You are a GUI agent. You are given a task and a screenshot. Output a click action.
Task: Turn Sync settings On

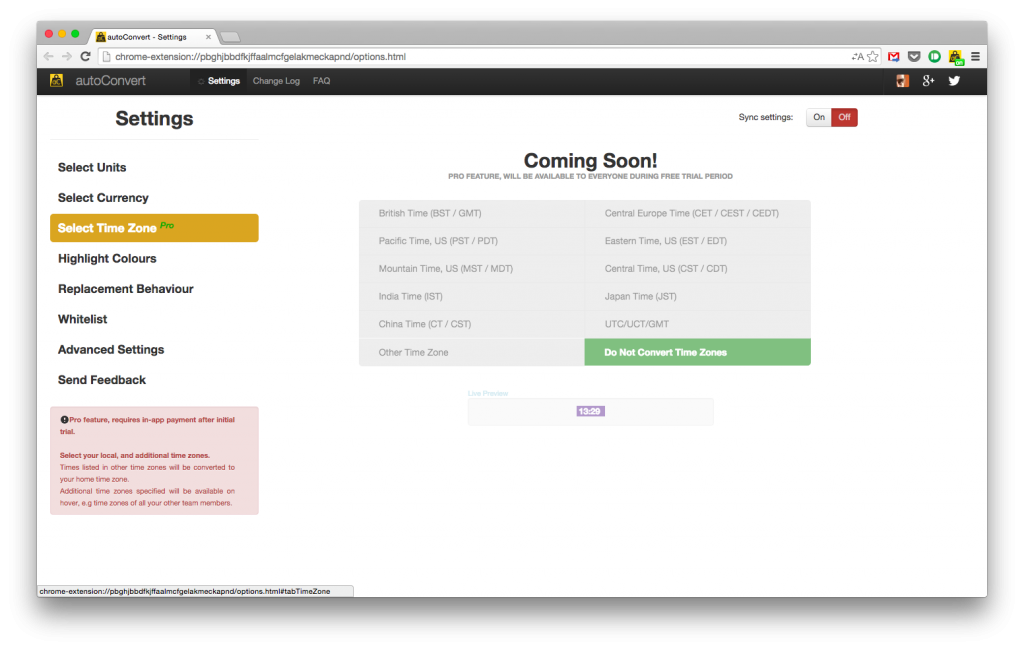click(818, 117)
